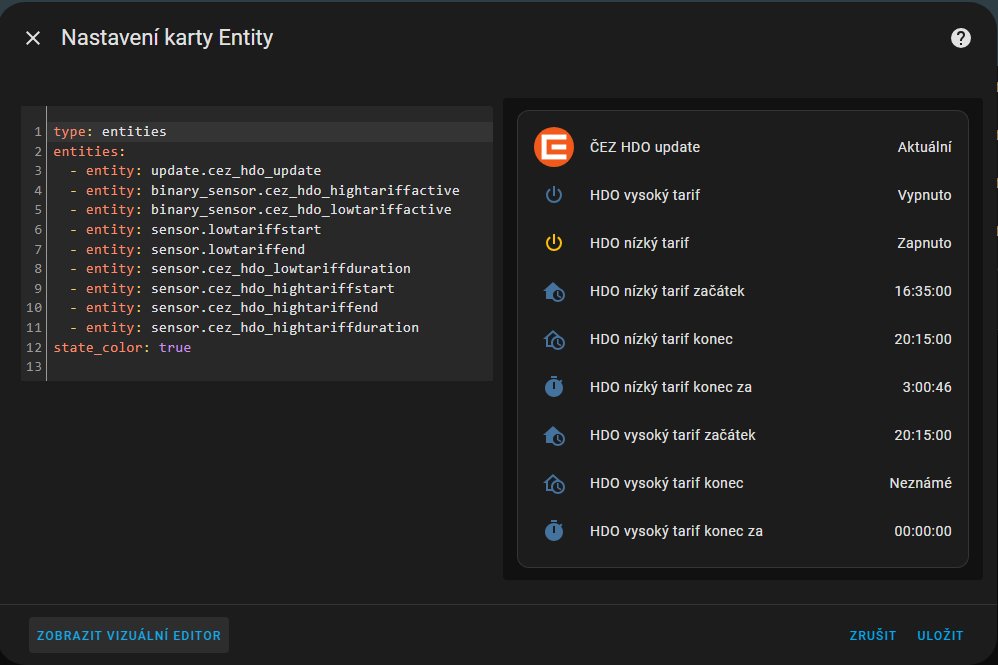Click timer icon for HDO nízký tarif konec za
998x665 pixels.
click(554, 387)
